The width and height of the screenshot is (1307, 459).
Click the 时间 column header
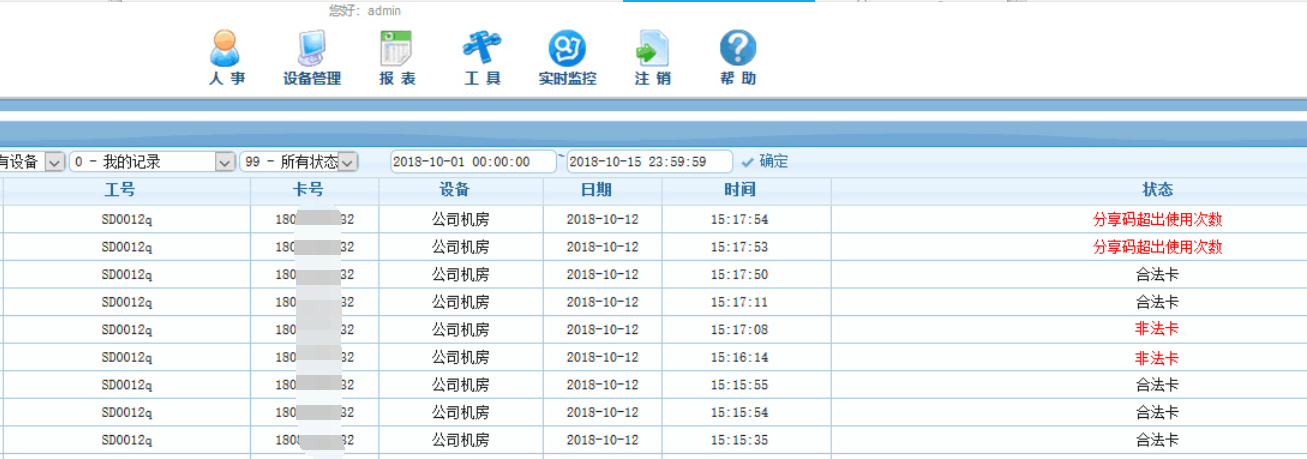coord(739,190)
